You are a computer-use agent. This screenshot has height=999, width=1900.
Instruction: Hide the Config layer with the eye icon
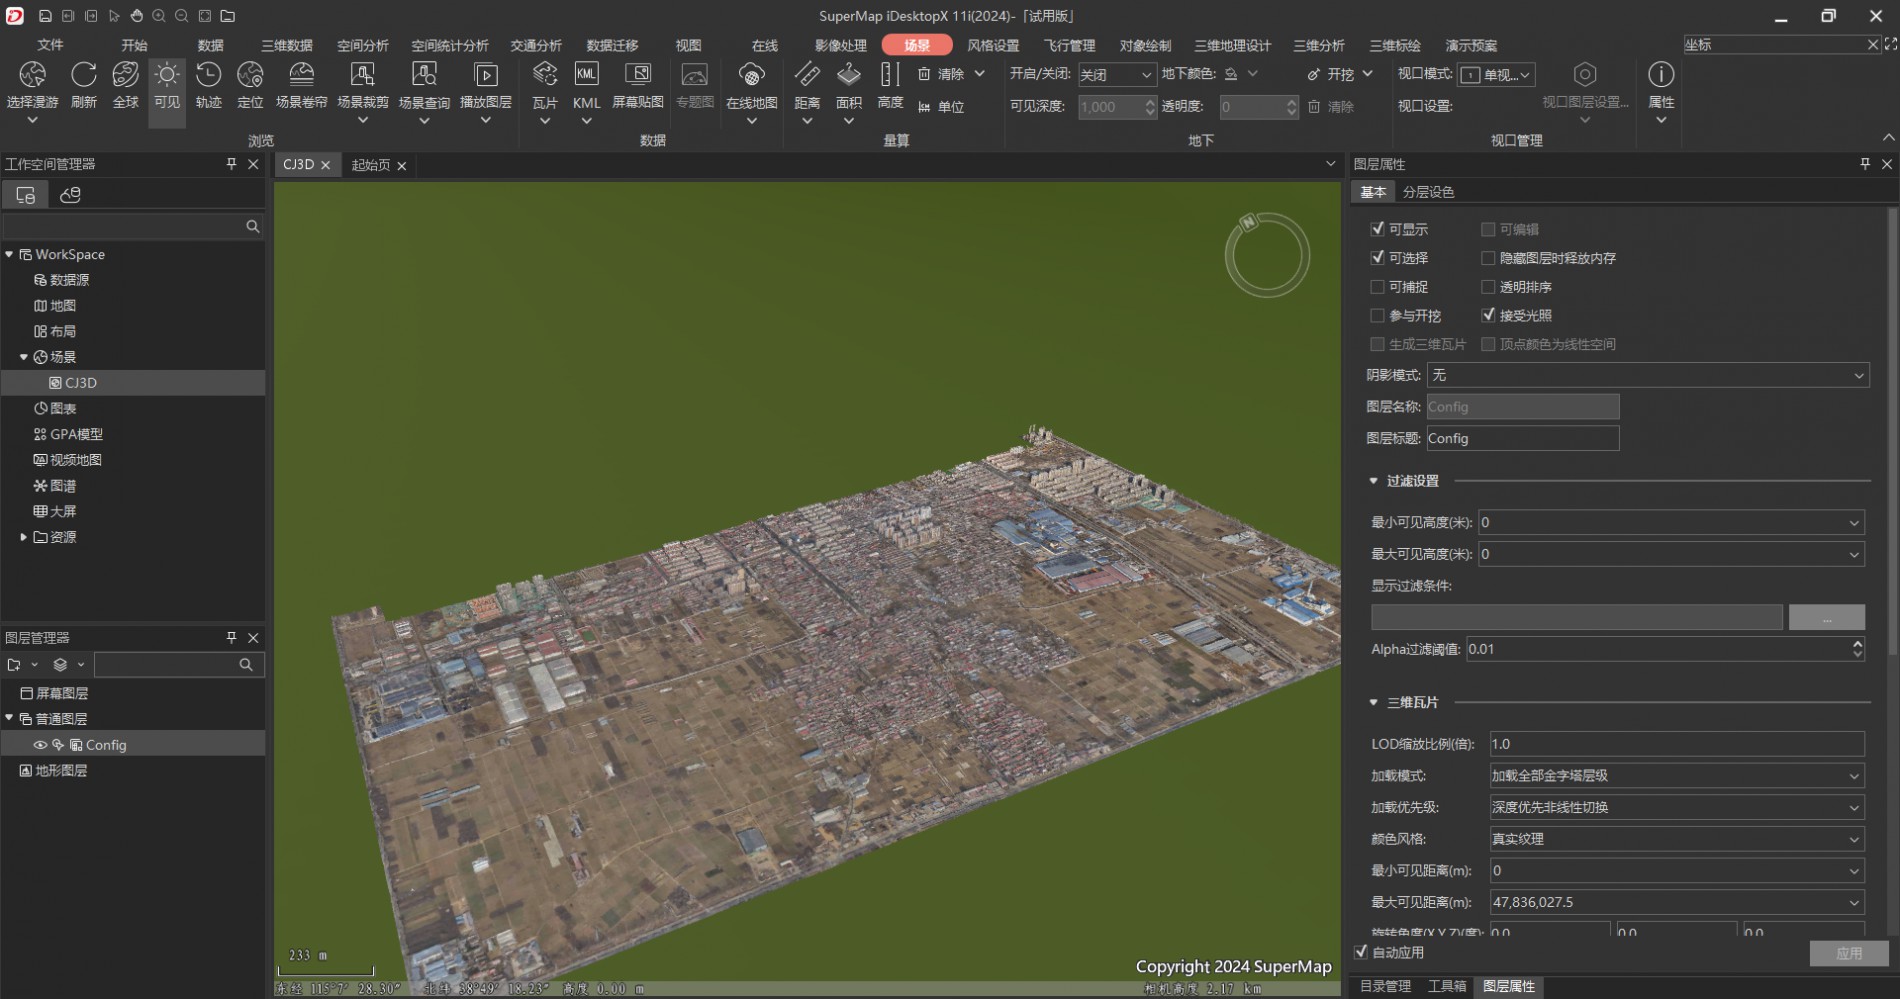click(x=40, y=745)
